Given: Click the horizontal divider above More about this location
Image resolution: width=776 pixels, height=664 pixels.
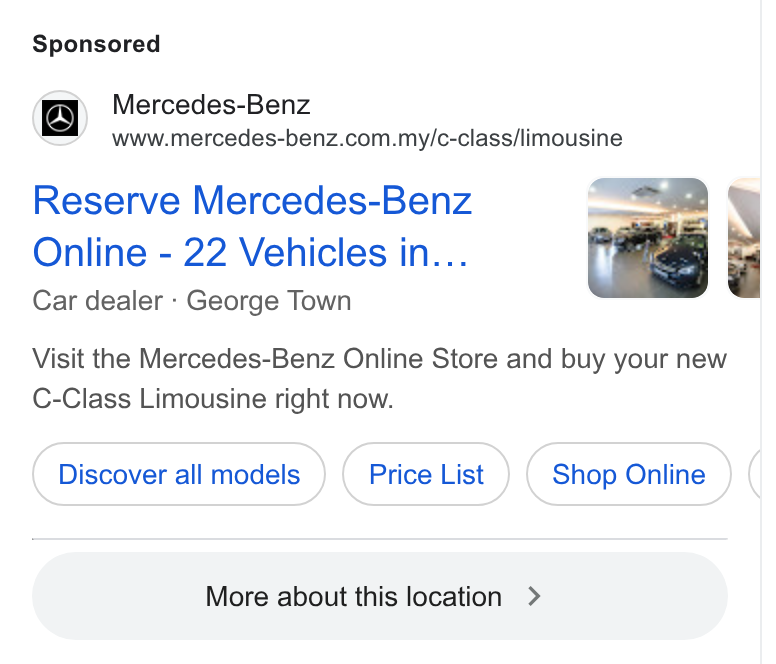Looking at the screenshot, I should [380, 539].
